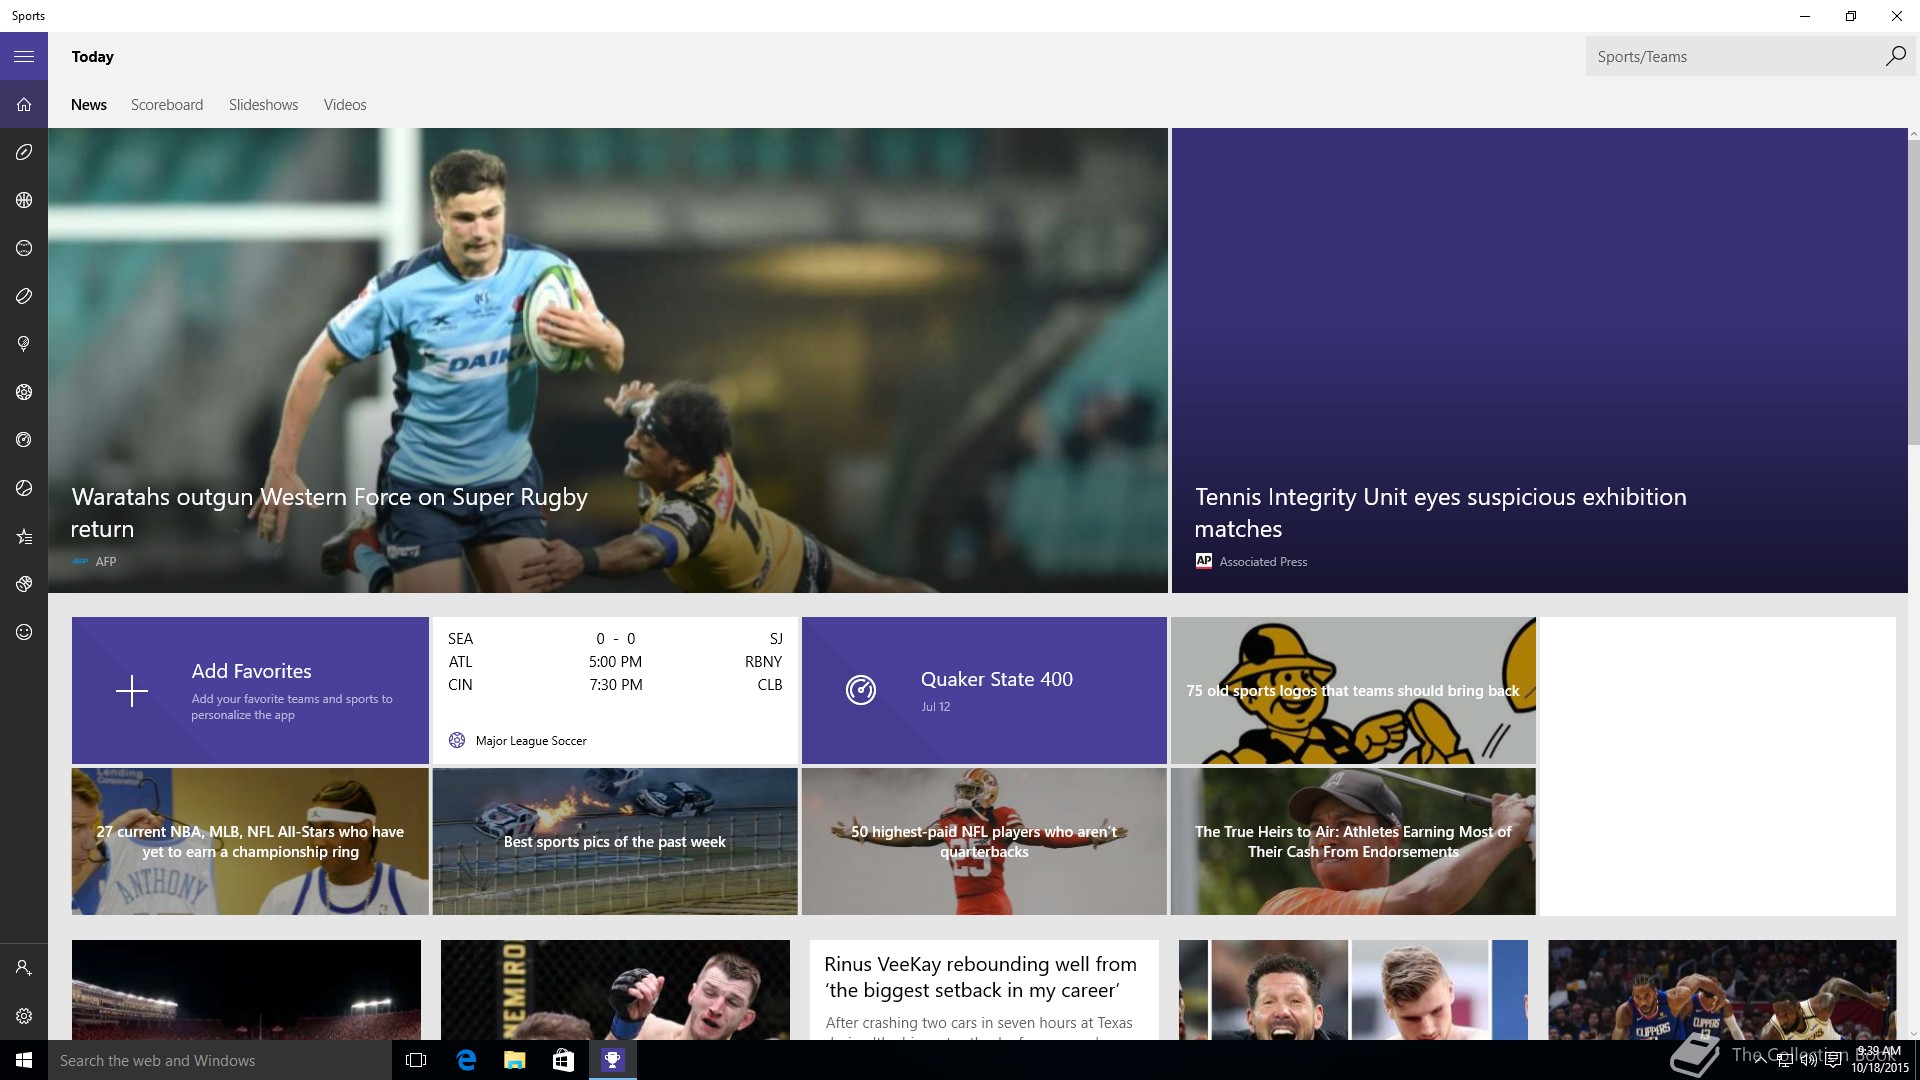Open the article with two men's portraits
The height and width of the screenshot is (1080, 1920).
1353,989
